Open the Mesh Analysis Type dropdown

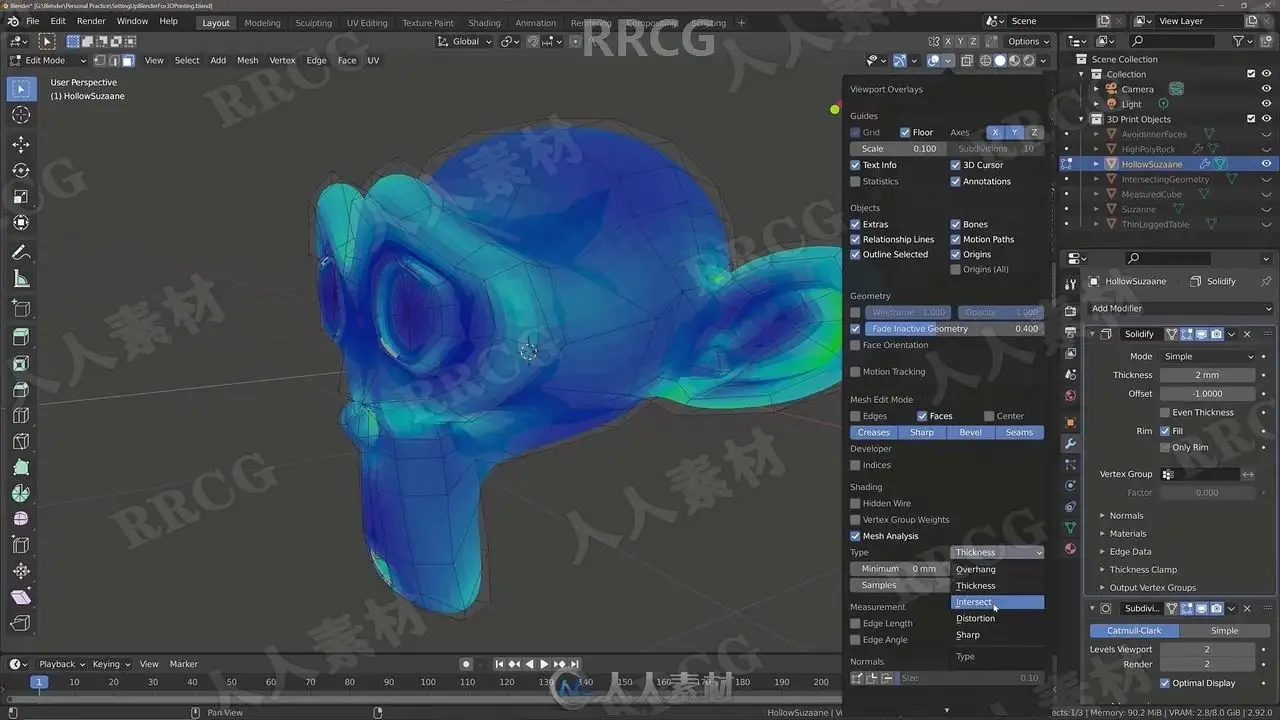coord(997,552)
